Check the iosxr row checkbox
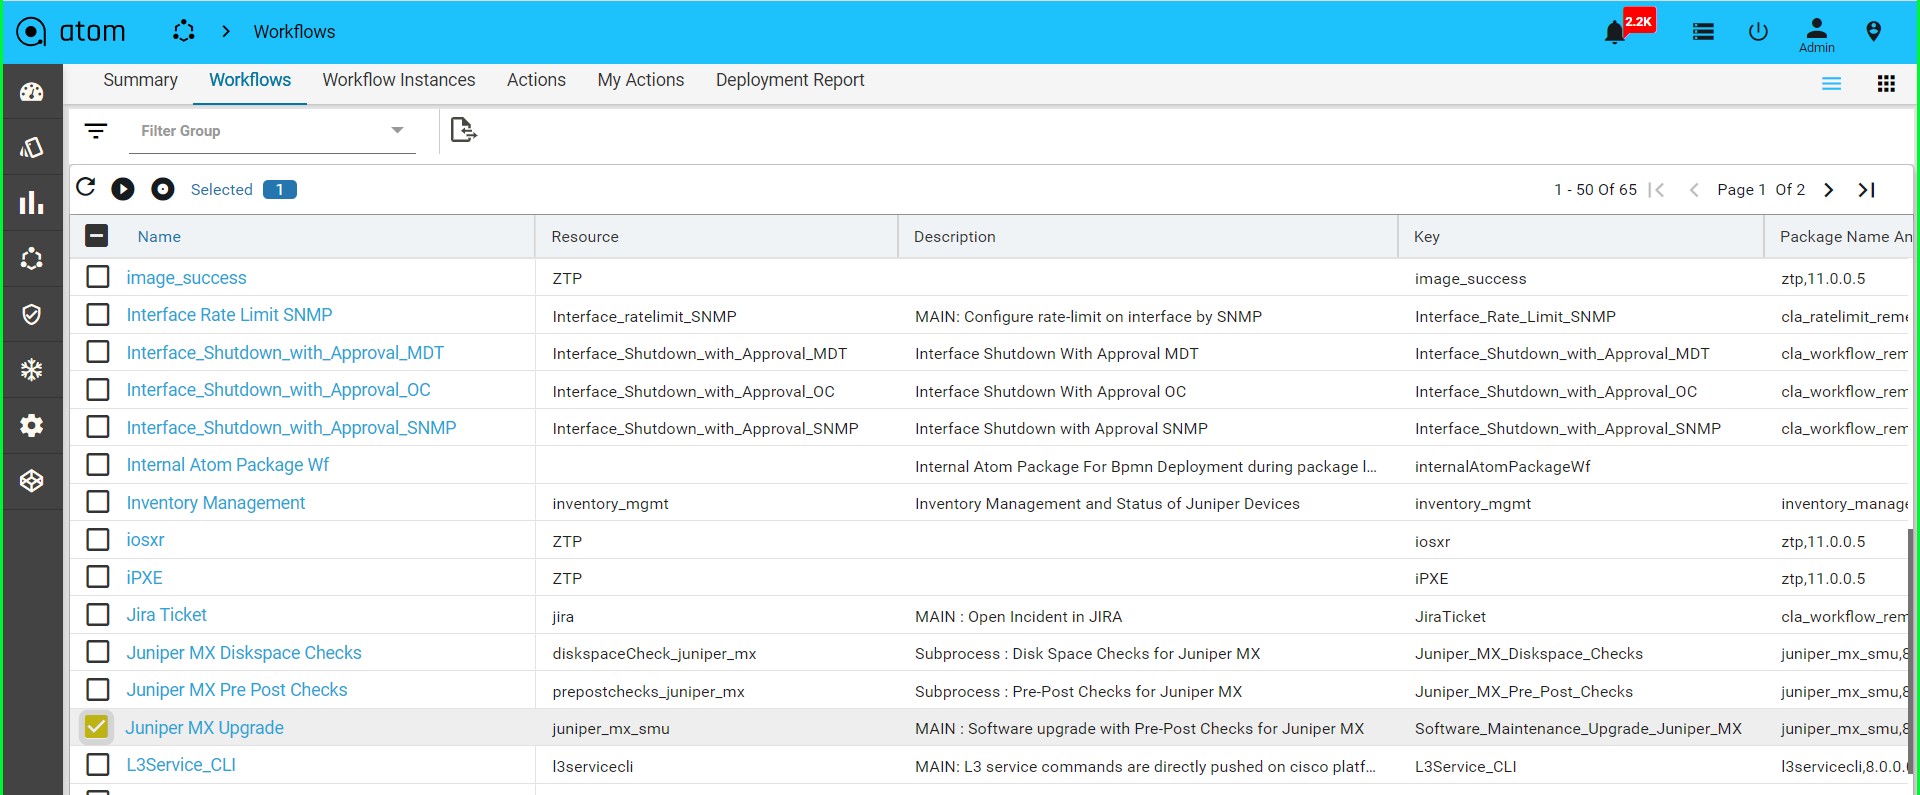 [98, 540]
